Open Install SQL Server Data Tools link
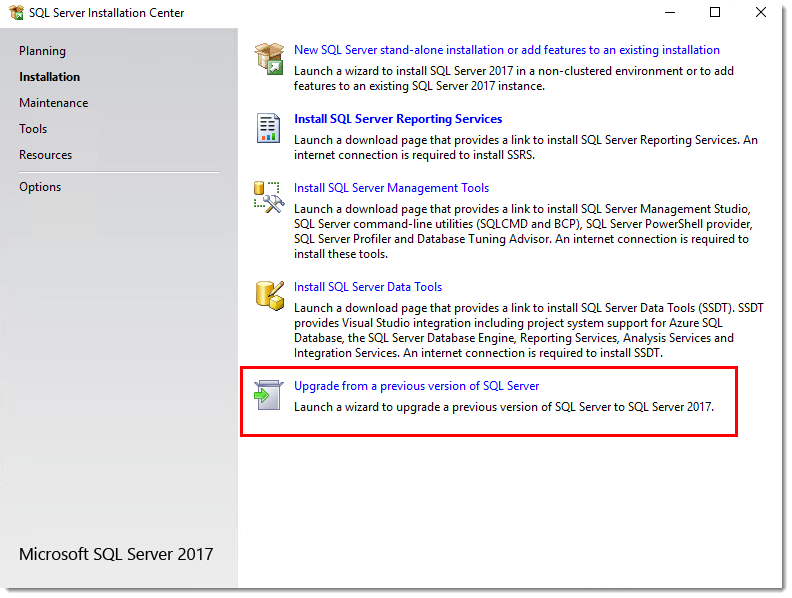This screenshot has width=792, height=598. click(x=368, y=287)
